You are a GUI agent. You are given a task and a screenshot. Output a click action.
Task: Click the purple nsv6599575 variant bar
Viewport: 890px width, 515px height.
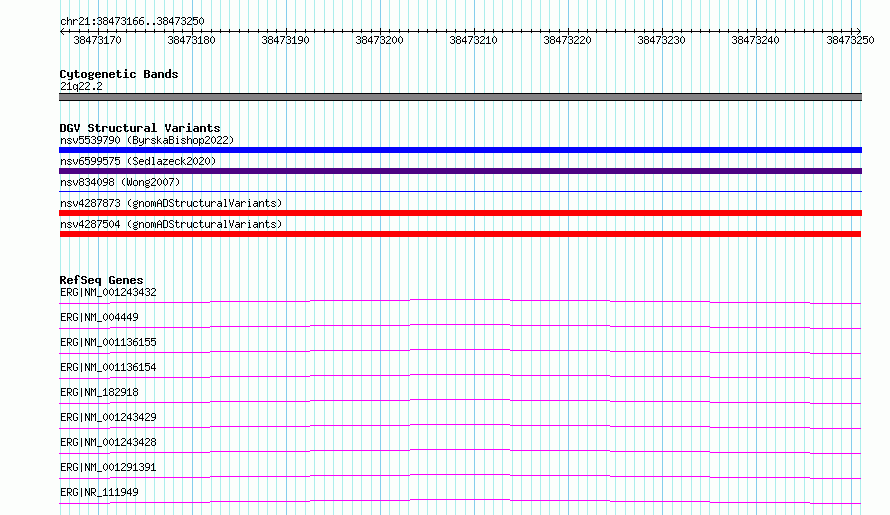click(x=460, y=171)
